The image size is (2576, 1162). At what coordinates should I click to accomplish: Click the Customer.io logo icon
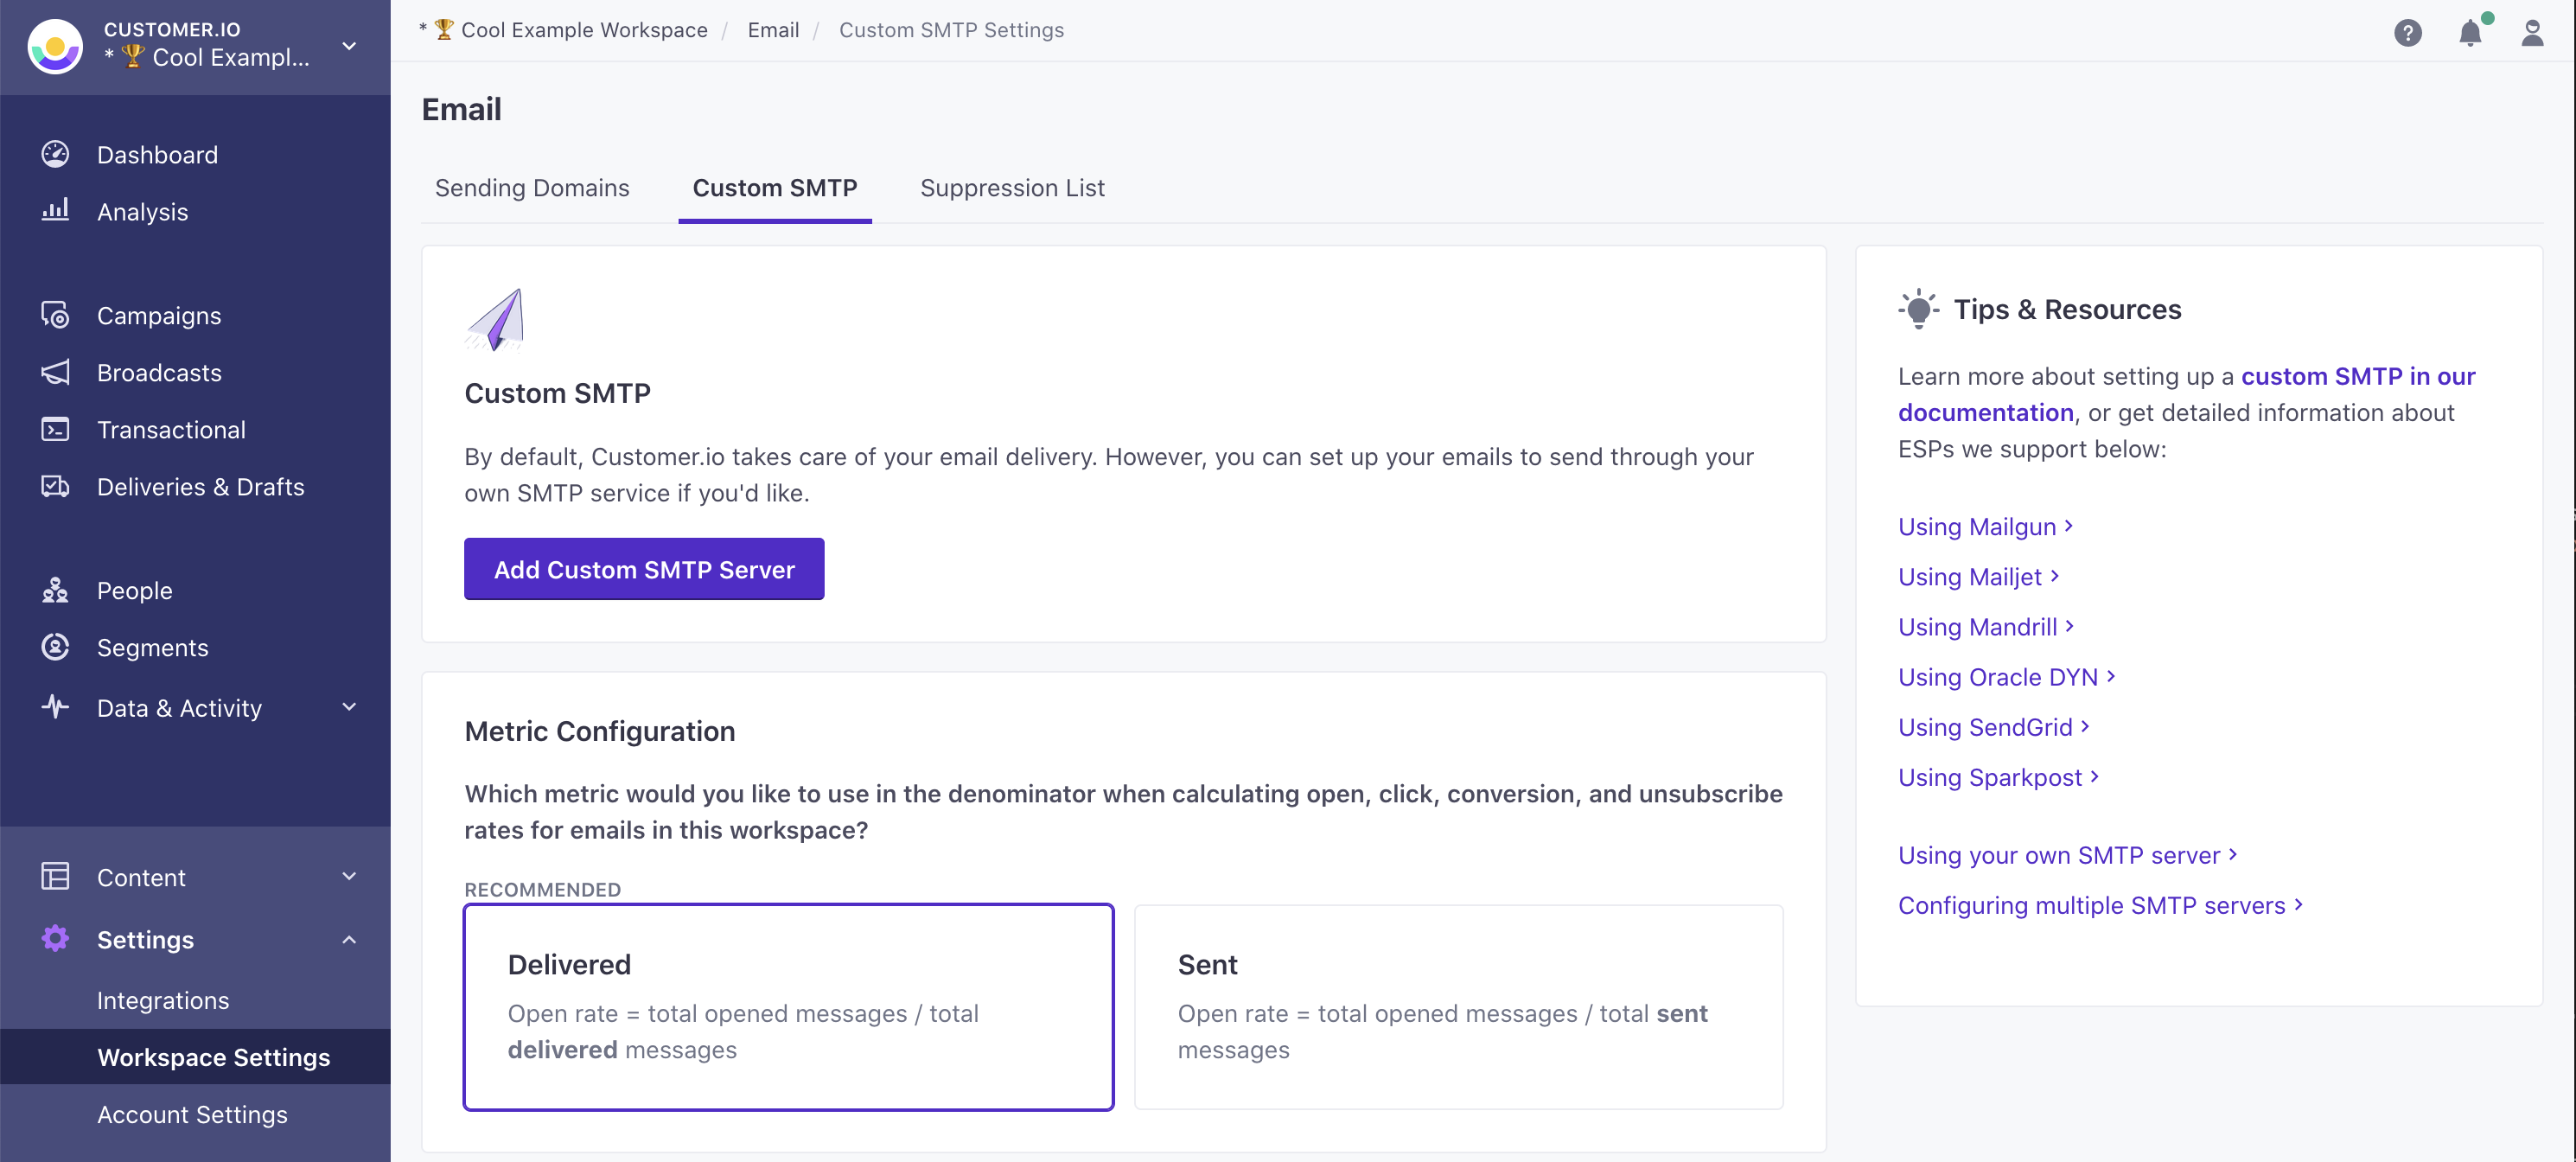55,46
